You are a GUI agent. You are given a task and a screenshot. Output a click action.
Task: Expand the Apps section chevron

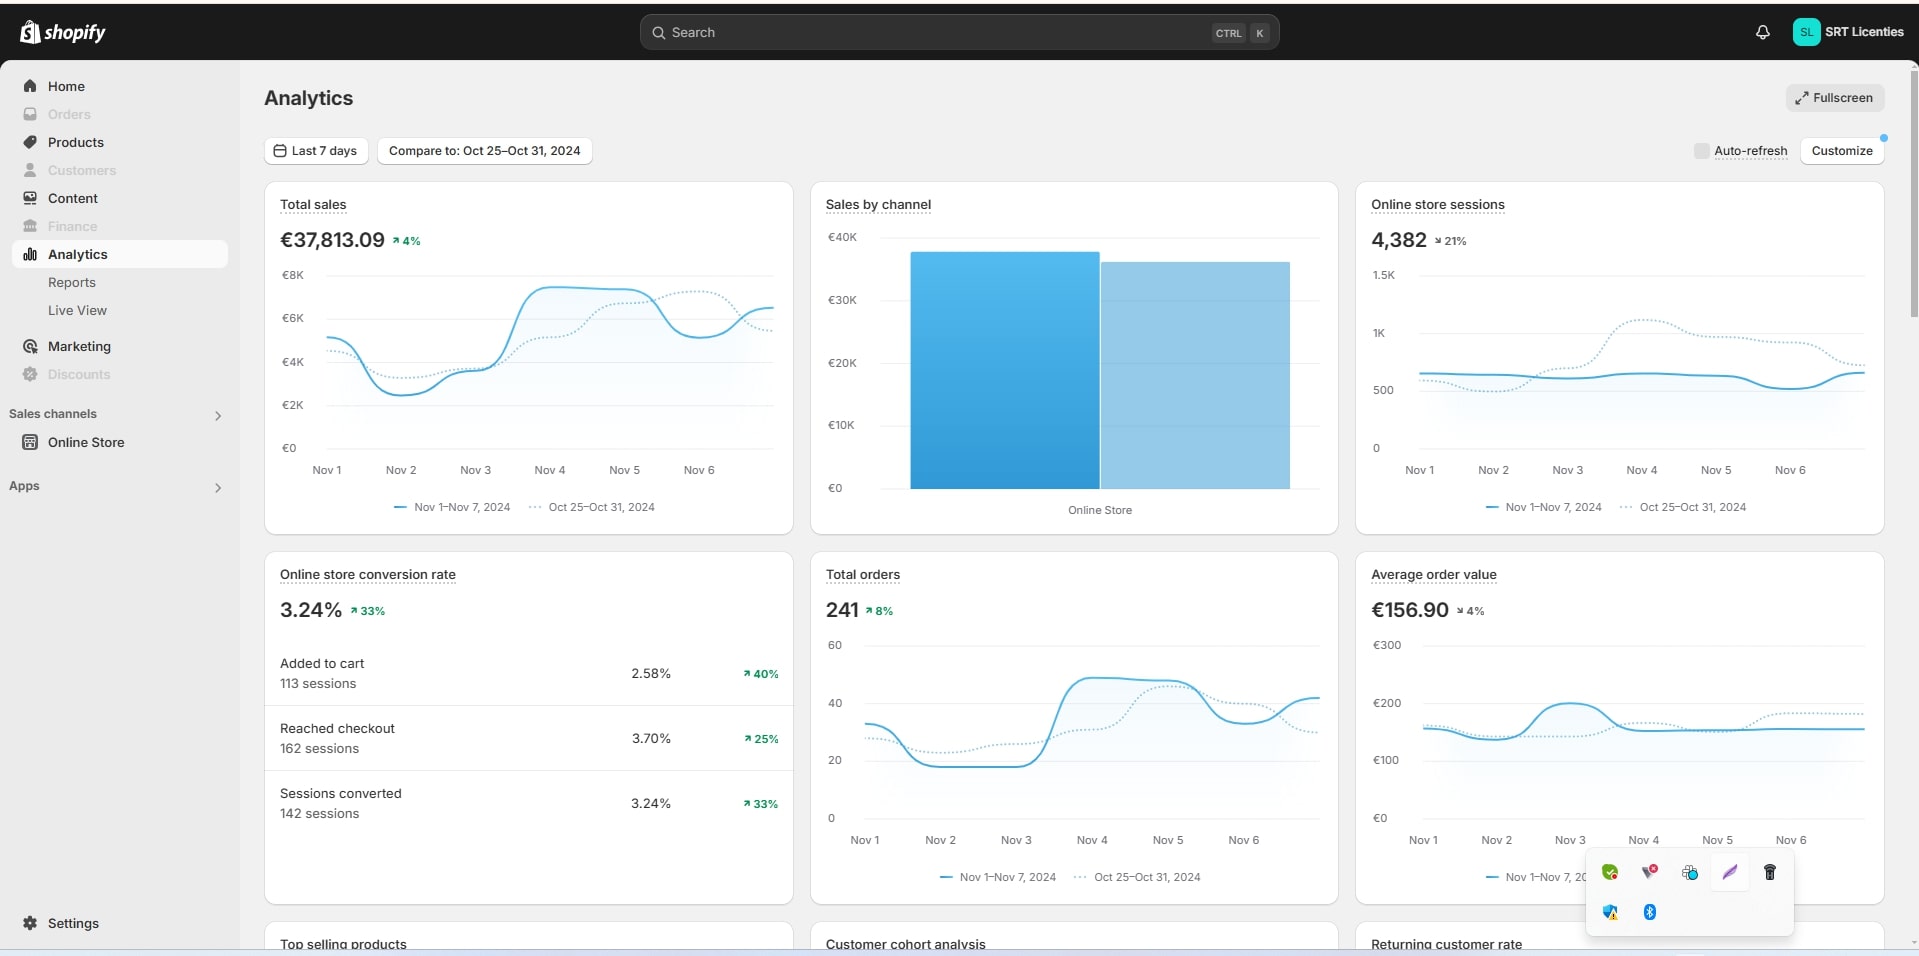coord(218,487)
